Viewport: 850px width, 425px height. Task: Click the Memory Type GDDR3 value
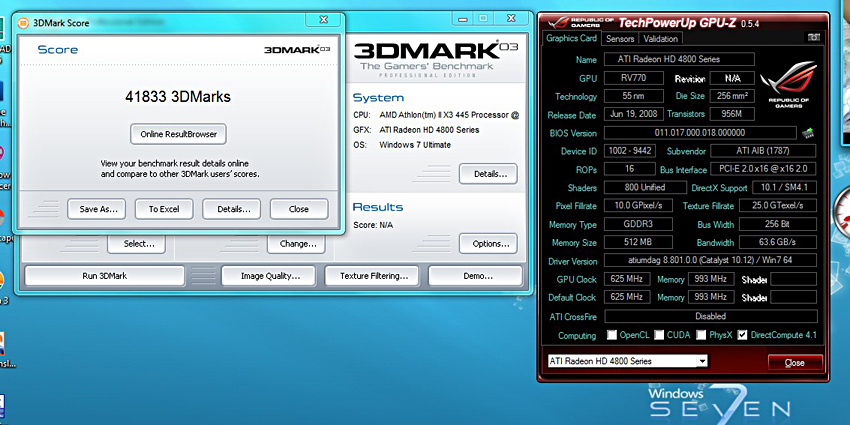point(638,224)
